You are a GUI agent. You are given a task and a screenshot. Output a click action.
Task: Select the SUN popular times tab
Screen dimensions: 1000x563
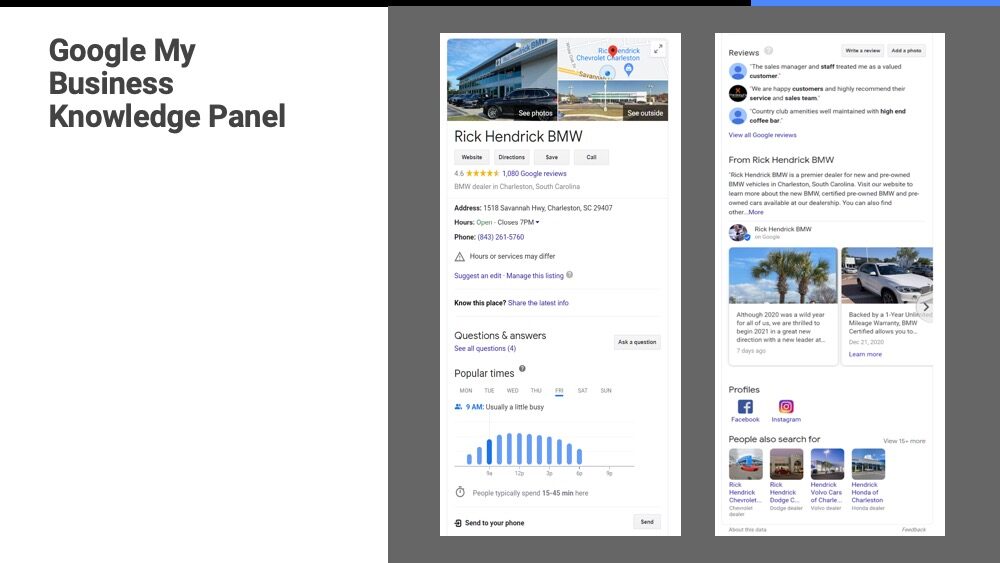pyautogui.click(x=606, y=390)
